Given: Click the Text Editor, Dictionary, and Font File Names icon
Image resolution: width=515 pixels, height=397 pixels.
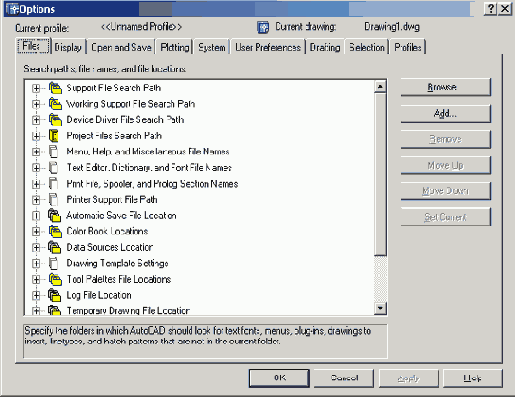Looking at the screenshot, I should pos(53,168).
